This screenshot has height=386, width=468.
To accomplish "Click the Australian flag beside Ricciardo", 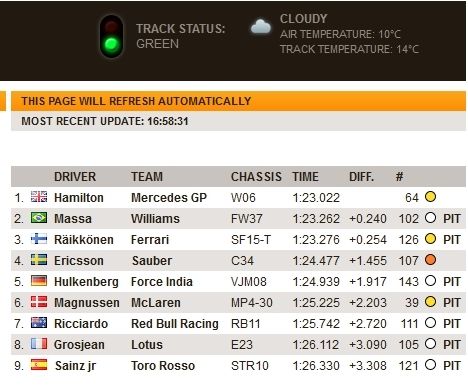I will [39, 323].
